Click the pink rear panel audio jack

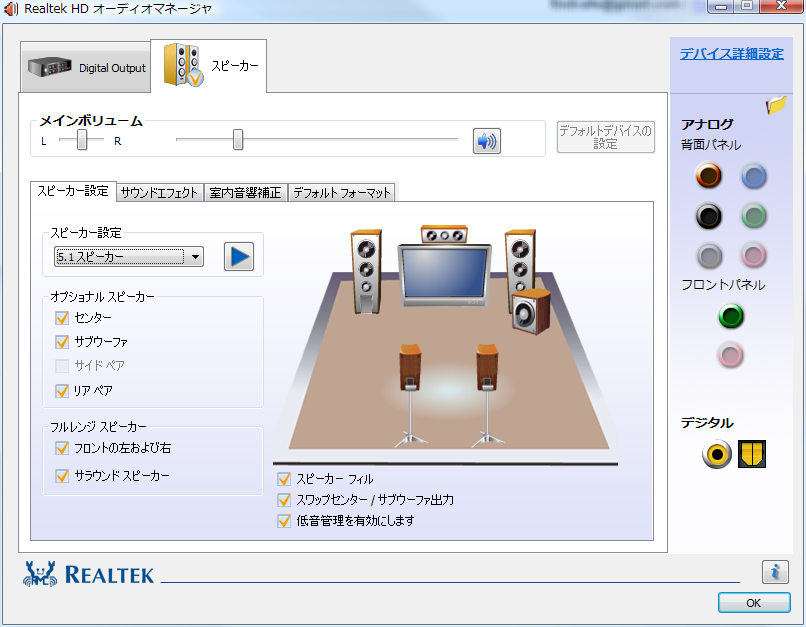pos(754,255)
